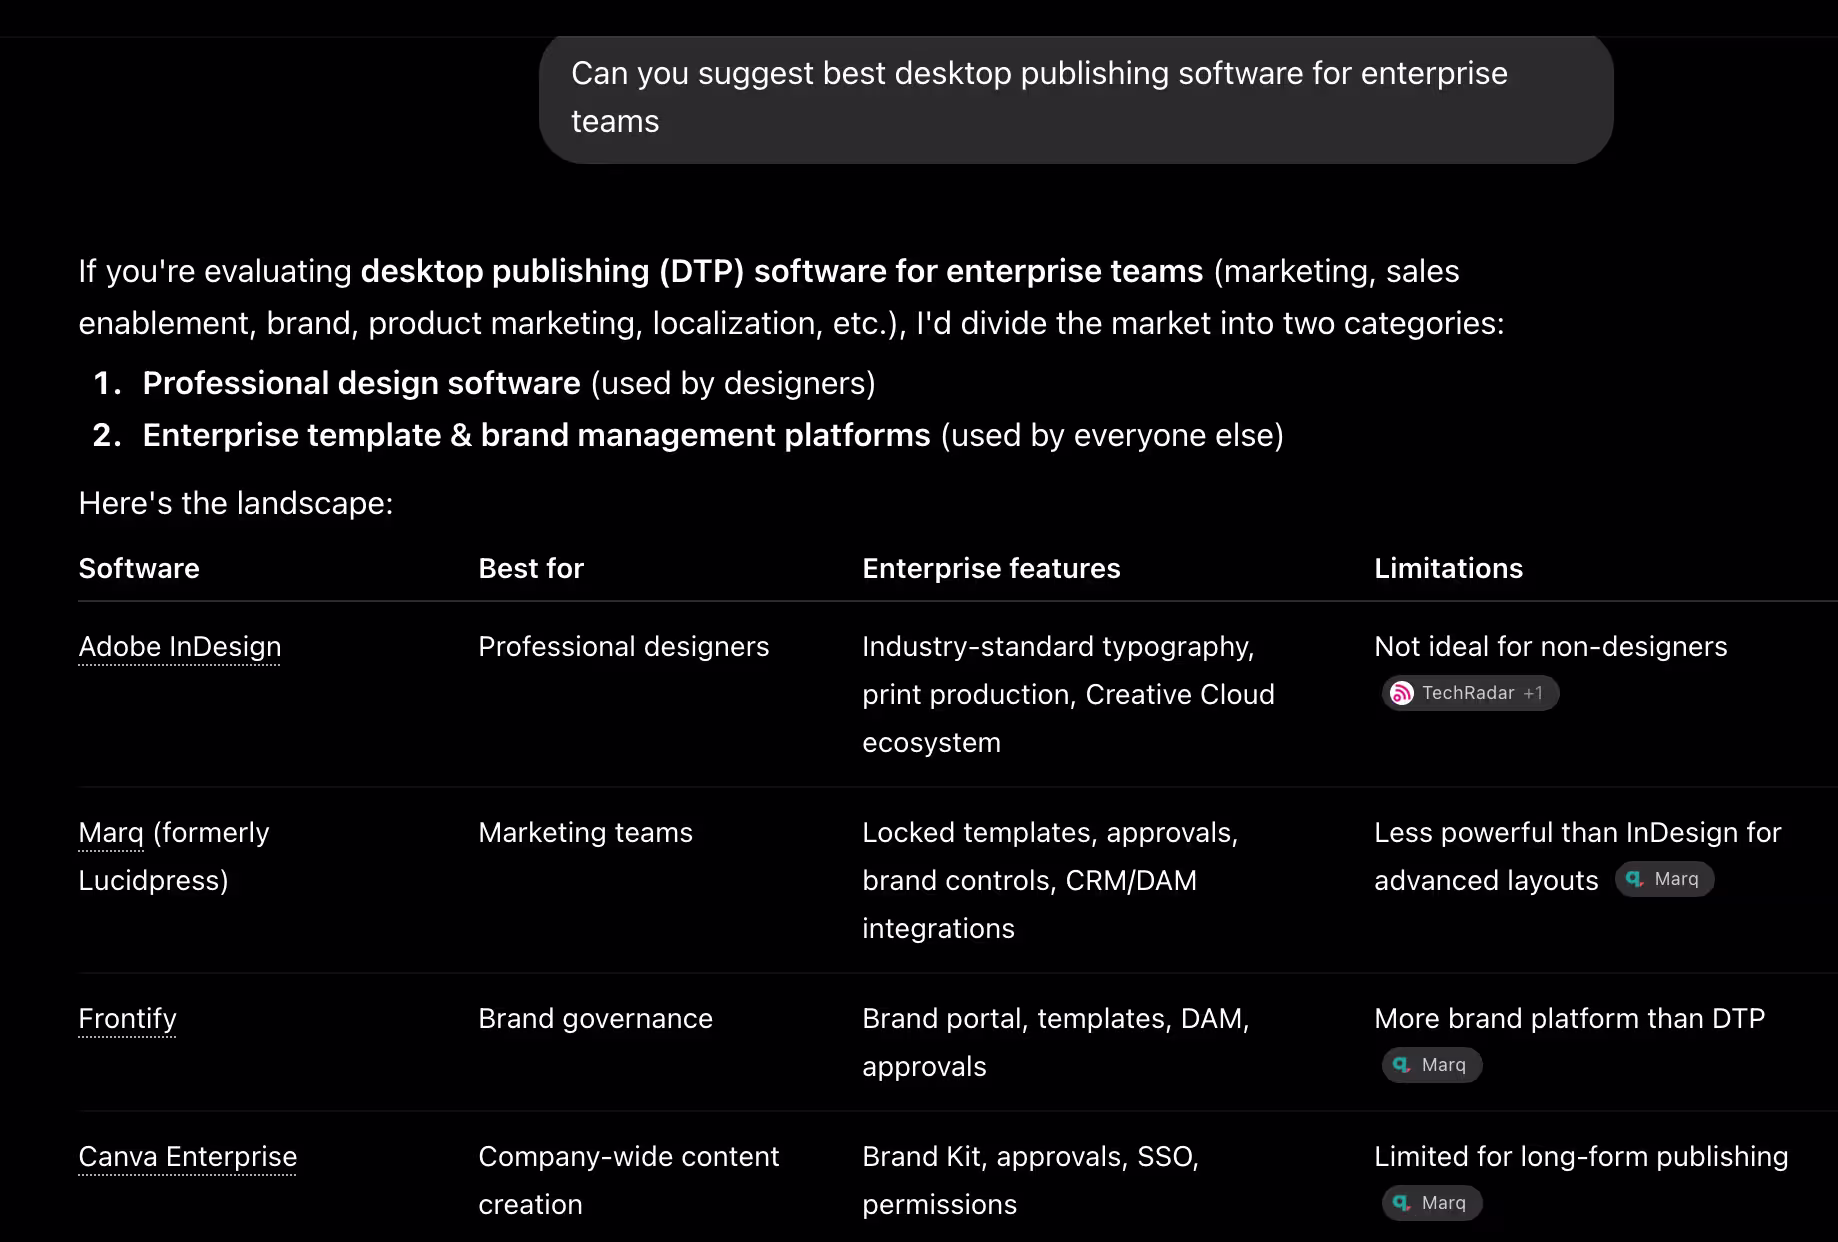This screenshot has height=1242, width=1838.
Task: Open the Adobe InDesign link
Action: click(x=180, y=647)
